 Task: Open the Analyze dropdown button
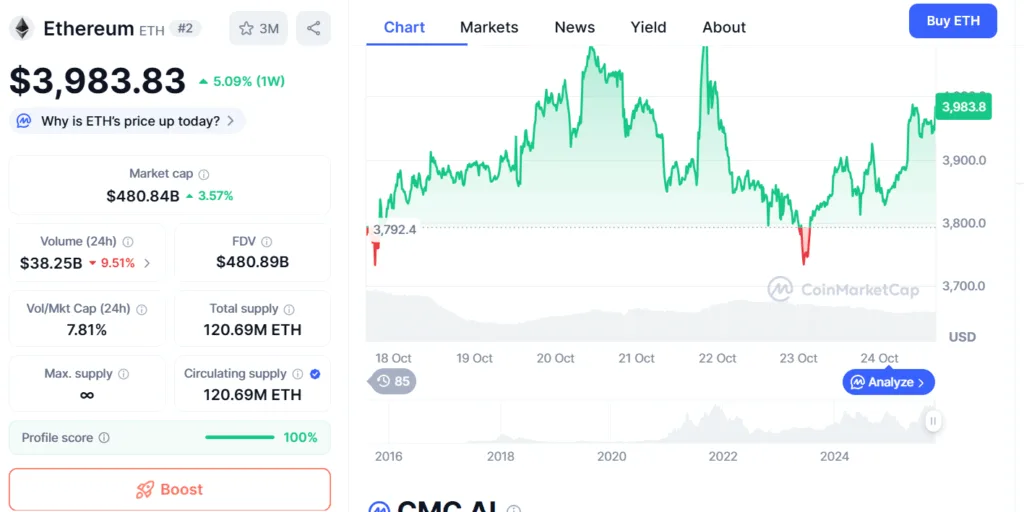pos(889,382)
